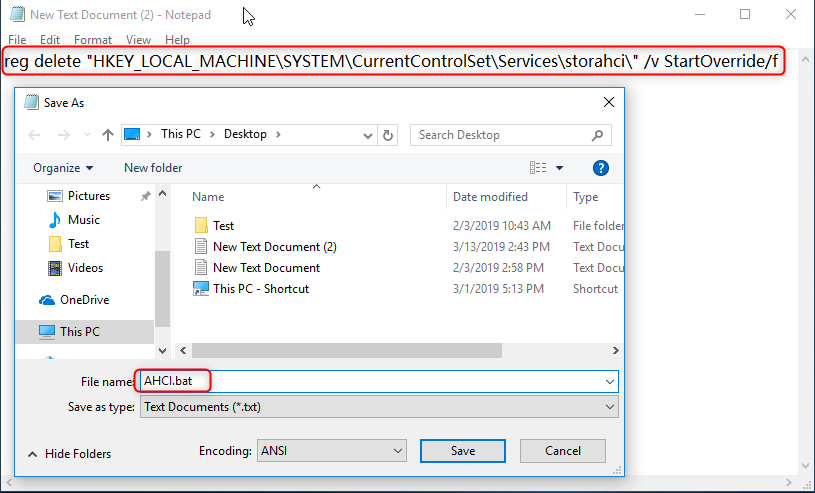Viewport: 815px width, 493px height.
Task: Click the Save button
Action: tap(463, 451)
